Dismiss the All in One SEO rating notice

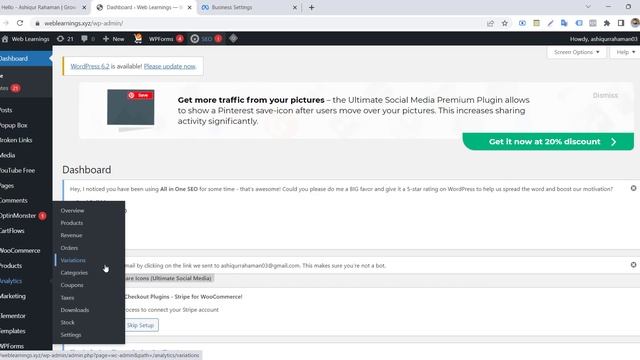tap(633, 188)
